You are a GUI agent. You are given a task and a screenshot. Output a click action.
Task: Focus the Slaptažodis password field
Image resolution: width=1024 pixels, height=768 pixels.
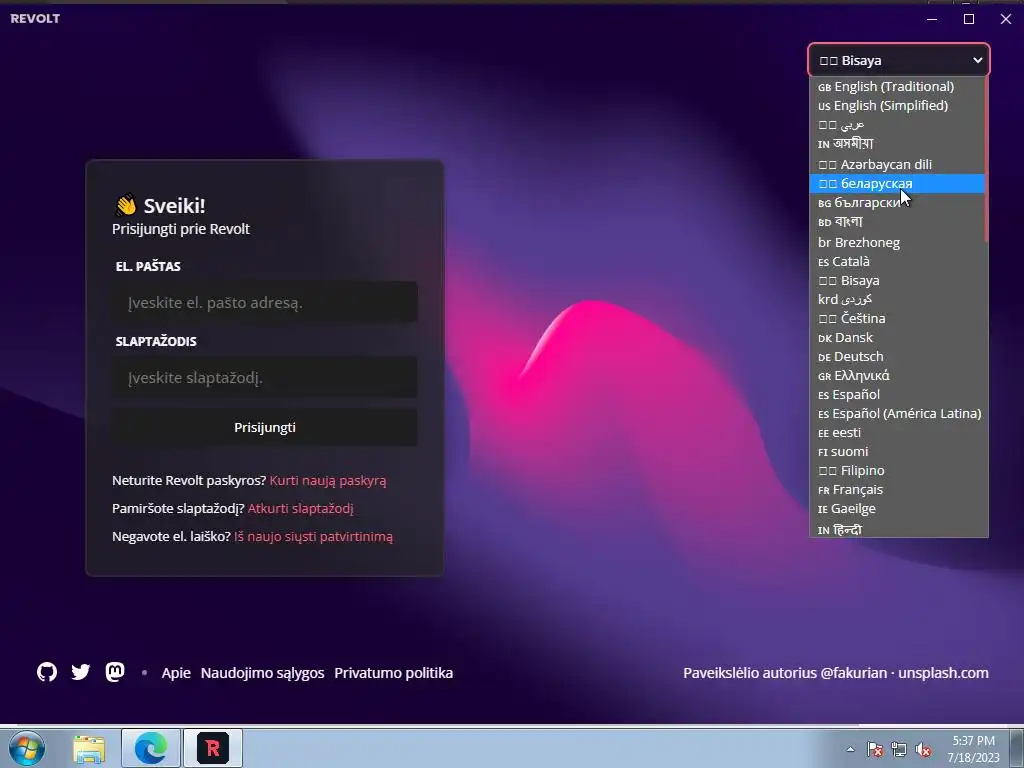click(x=265, y=377)
